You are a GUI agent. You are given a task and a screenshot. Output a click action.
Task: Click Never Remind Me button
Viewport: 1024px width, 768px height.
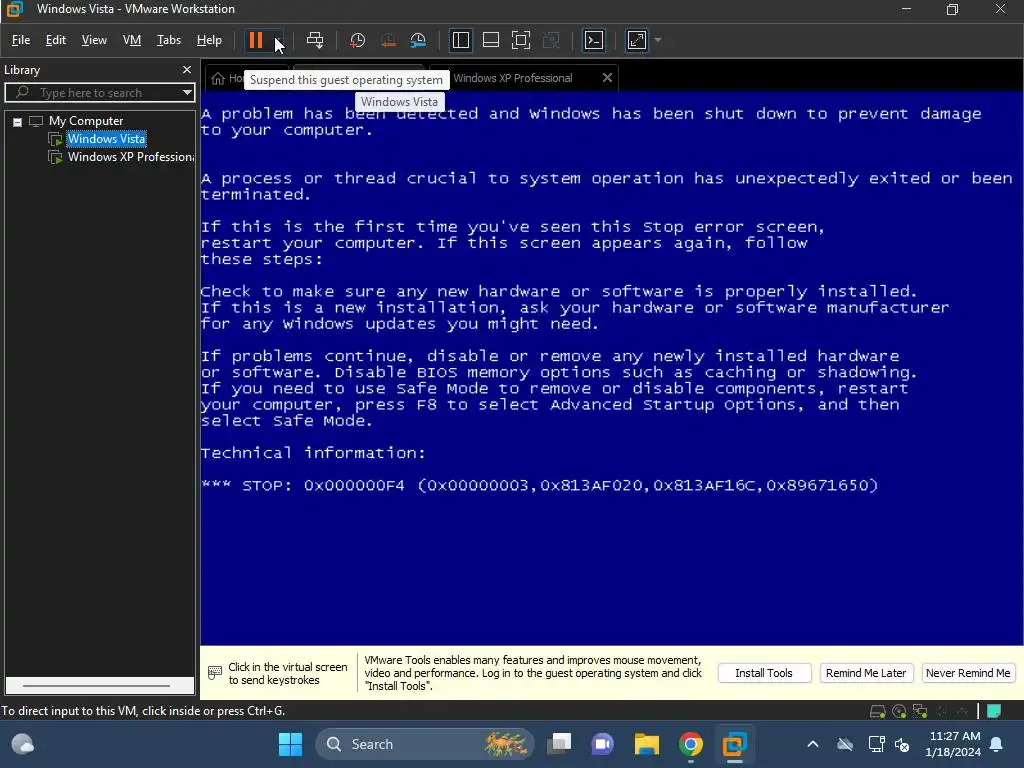(968, 673)
